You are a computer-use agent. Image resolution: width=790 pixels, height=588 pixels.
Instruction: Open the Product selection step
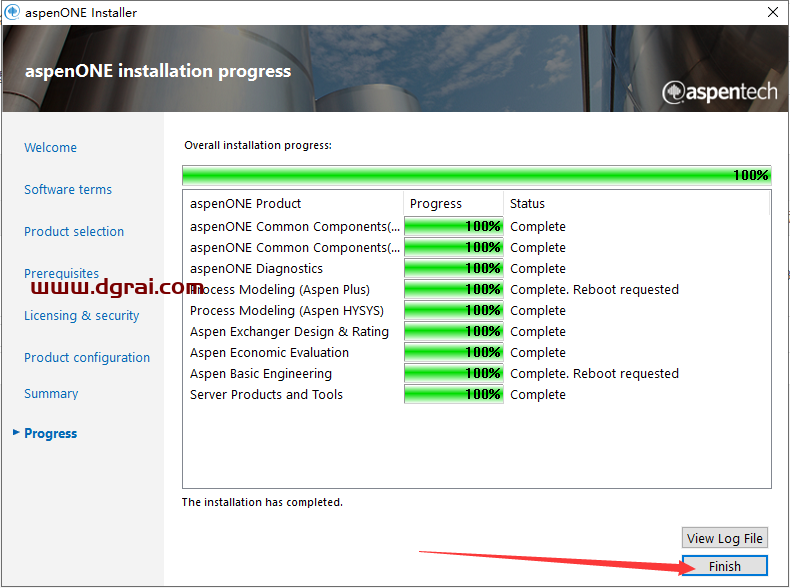tap(74, 232)
